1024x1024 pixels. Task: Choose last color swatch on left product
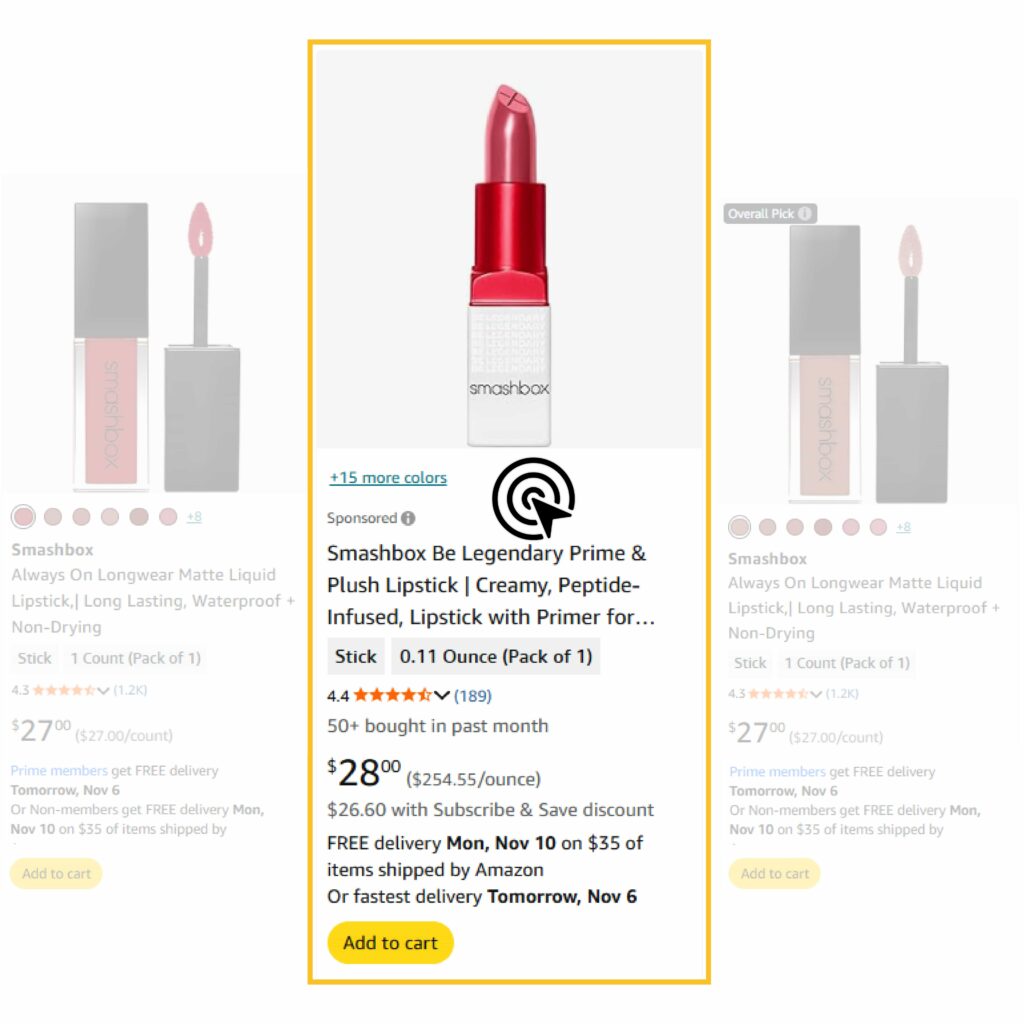click(168, 517)
